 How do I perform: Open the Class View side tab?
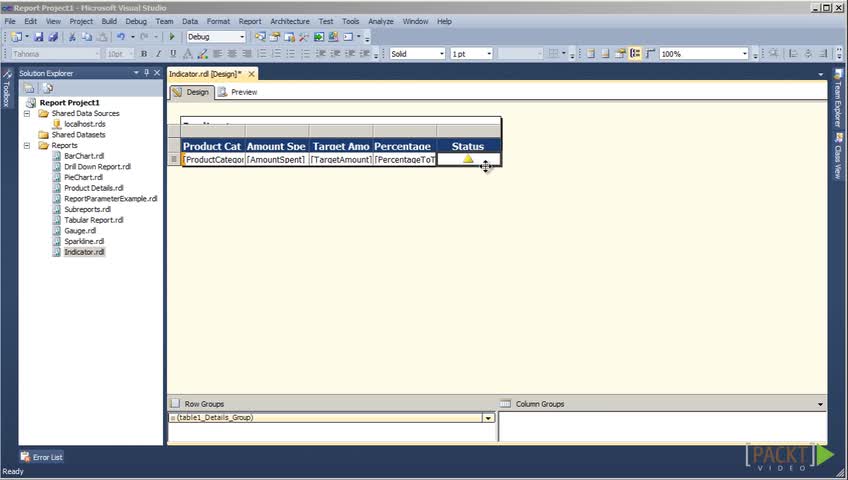point(838,157)
